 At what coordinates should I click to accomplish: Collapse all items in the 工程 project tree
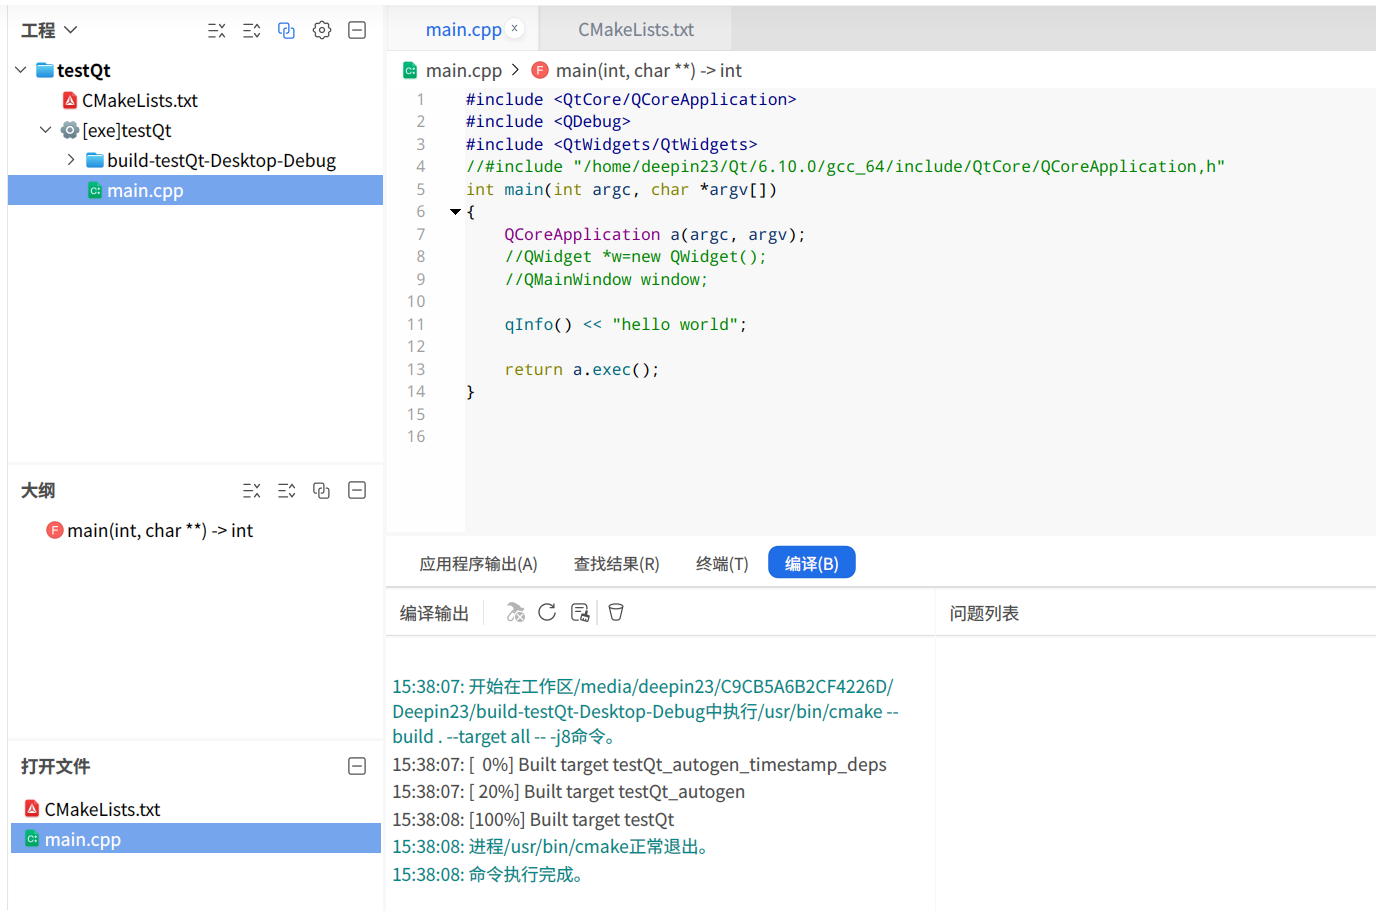(x=216, y=31)
